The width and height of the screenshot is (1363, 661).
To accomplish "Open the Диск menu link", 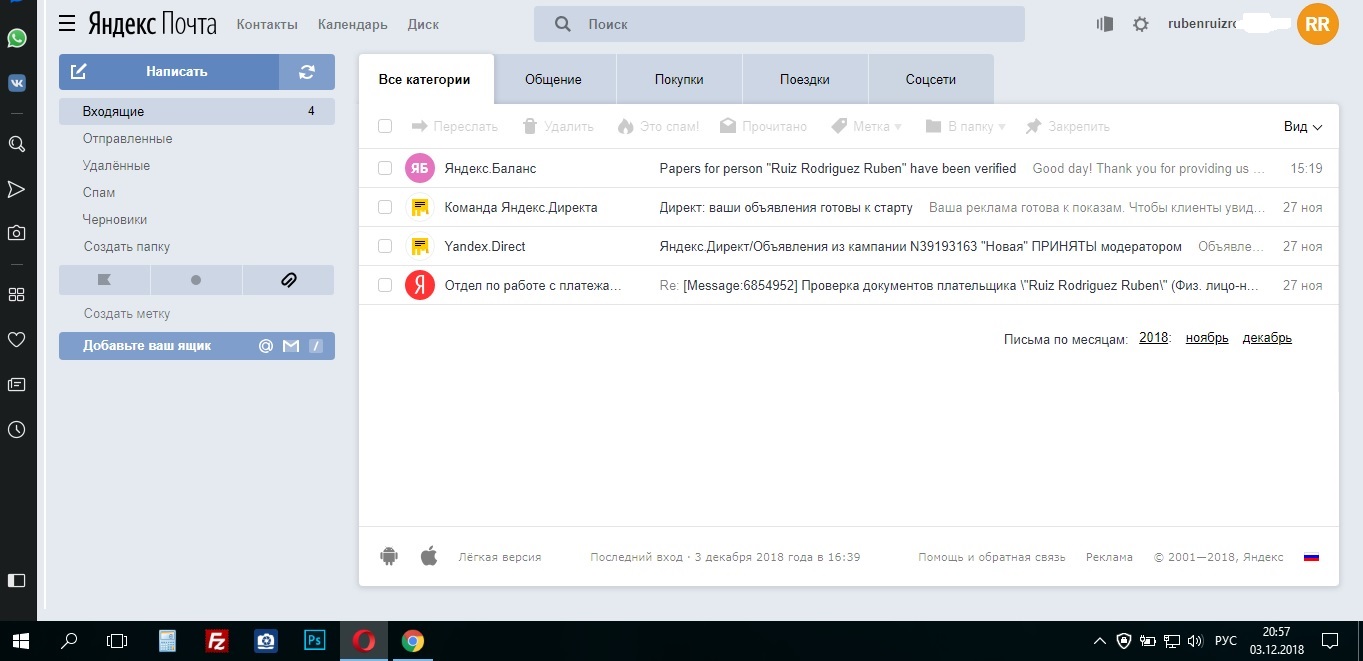I will click(x=423, y=24).
